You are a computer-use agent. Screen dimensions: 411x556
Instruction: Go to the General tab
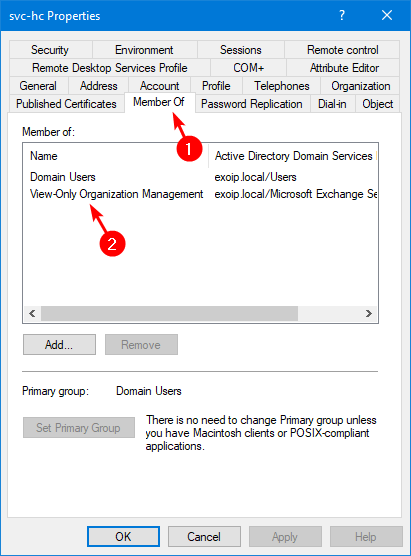pyautogui.click(x=38, y=86)
